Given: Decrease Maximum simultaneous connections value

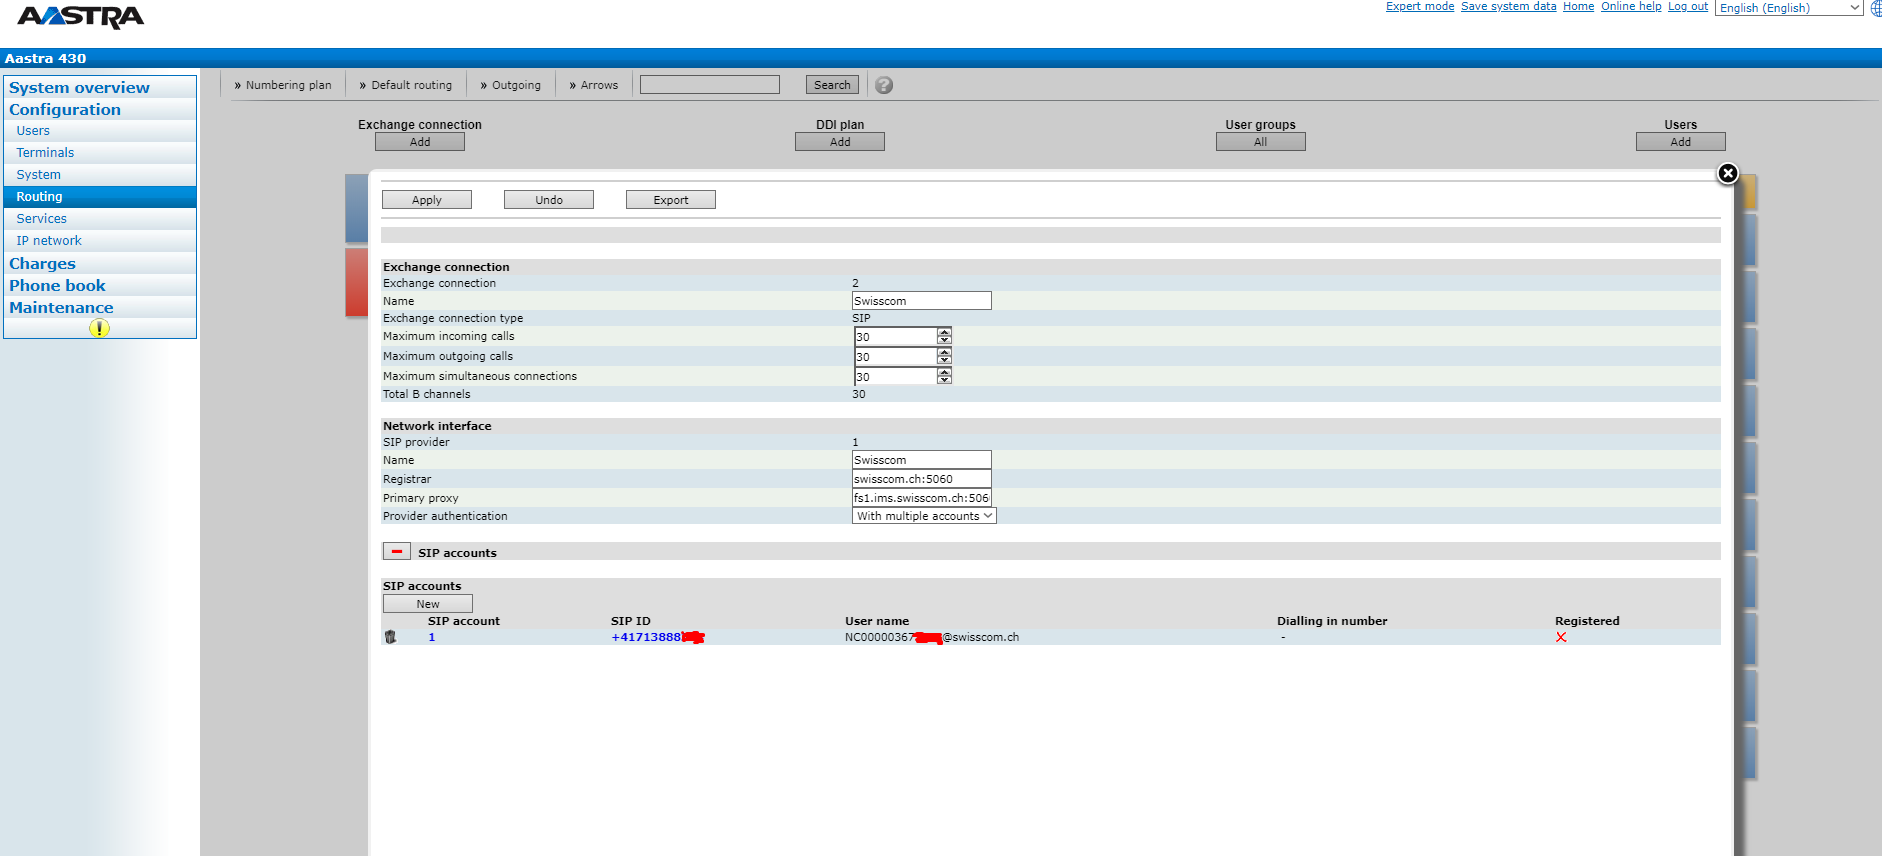Looking at the screenshot, I should (x=944, y=380).
